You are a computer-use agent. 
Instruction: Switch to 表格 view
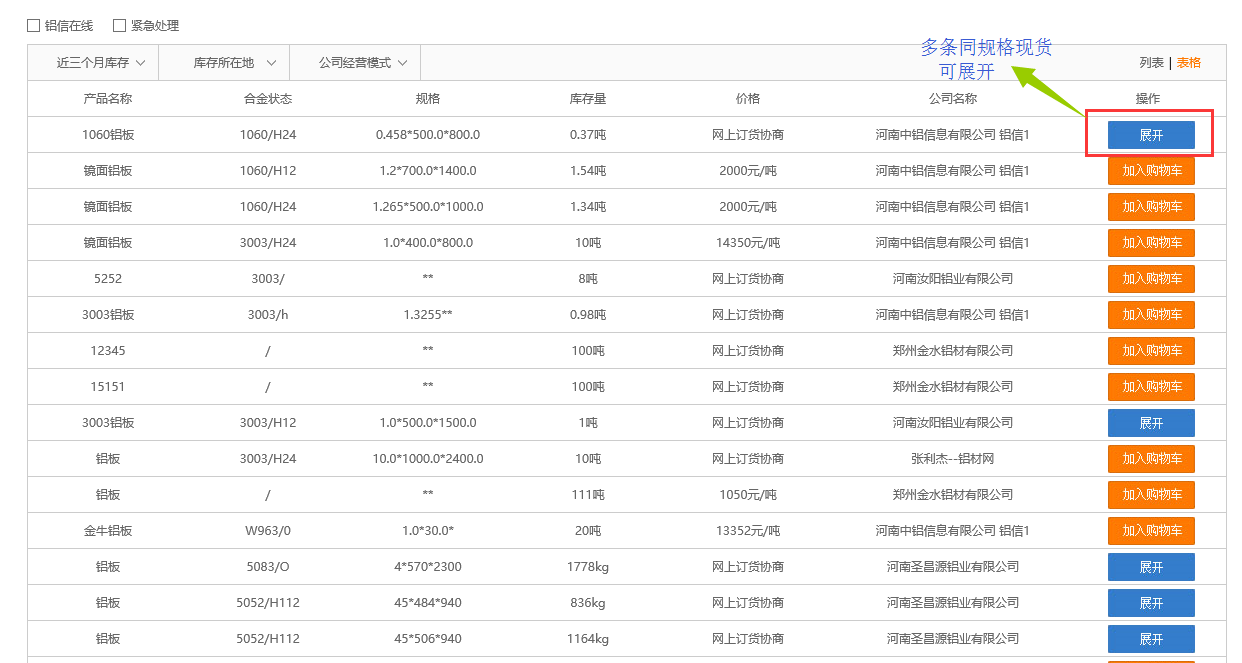1189,63
